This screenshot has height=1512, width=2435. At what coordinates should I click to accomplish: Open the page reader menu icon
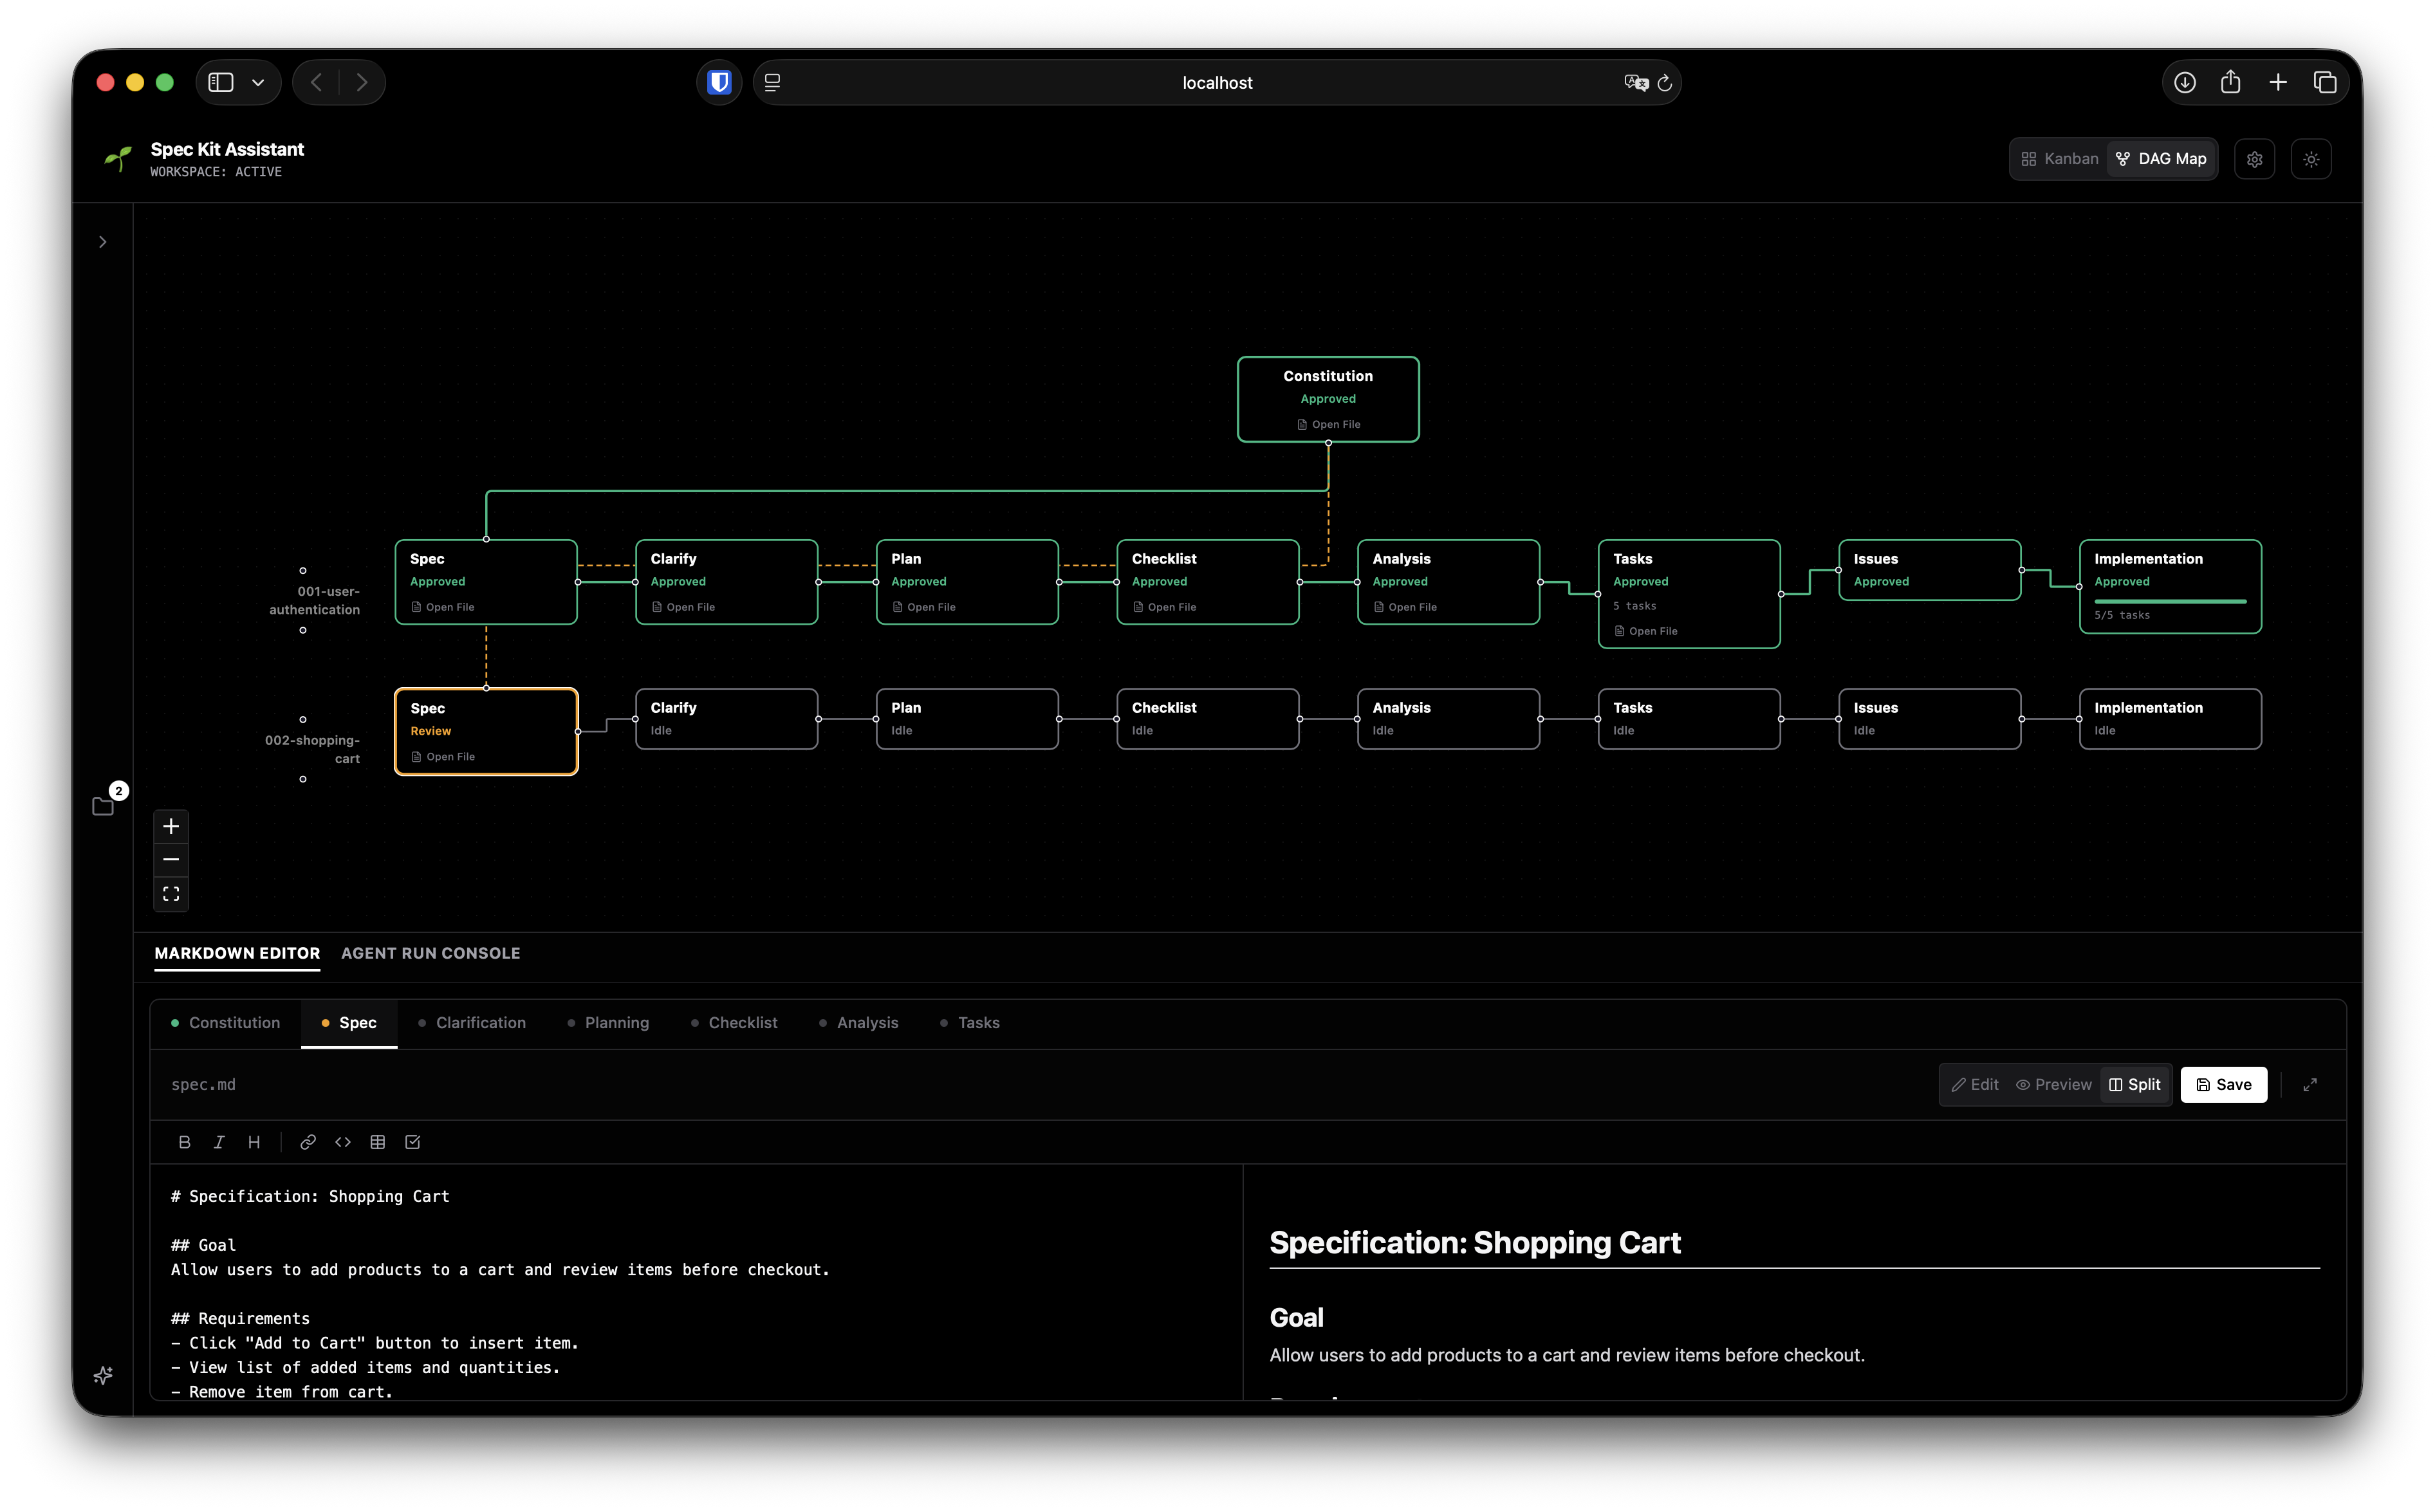pos(772,83)
